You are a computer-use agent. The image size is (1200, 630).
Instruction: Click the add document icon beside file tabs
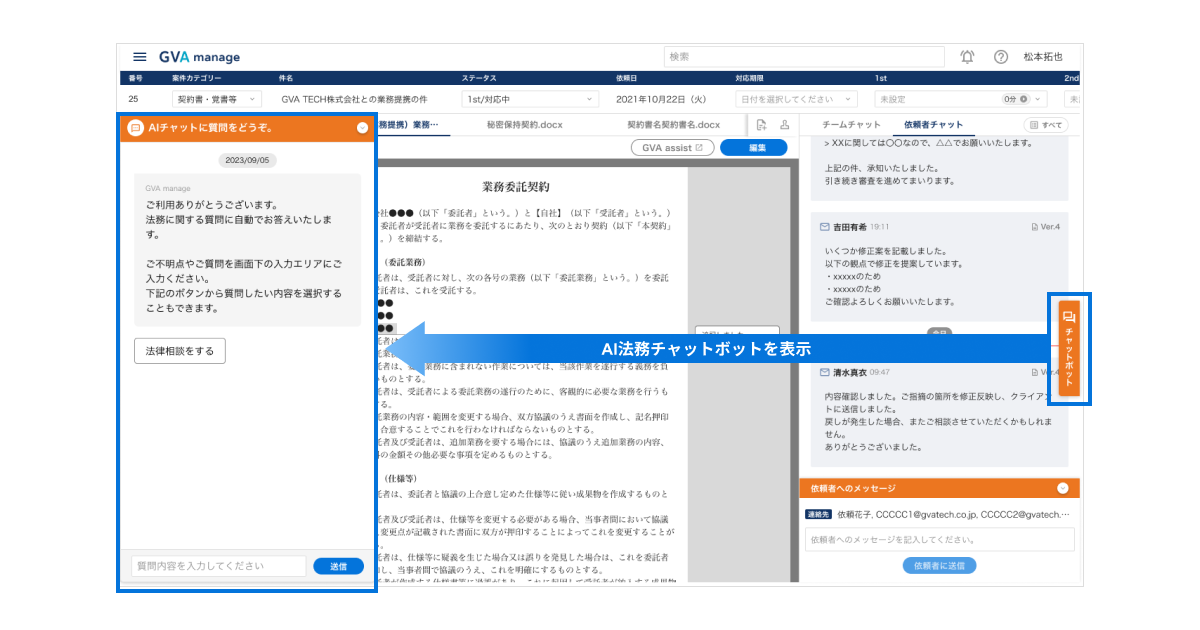[762, 125]
